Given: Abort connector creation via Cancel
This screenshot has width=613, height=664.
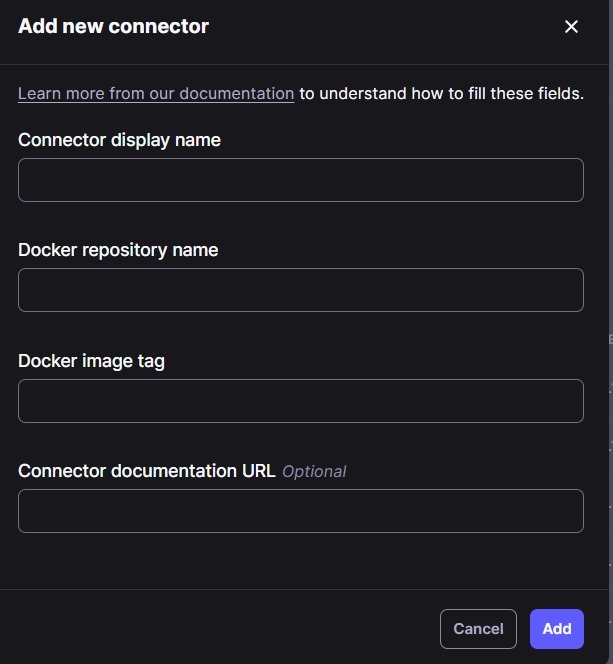Looking at the screenshot, I should (478, 629).
